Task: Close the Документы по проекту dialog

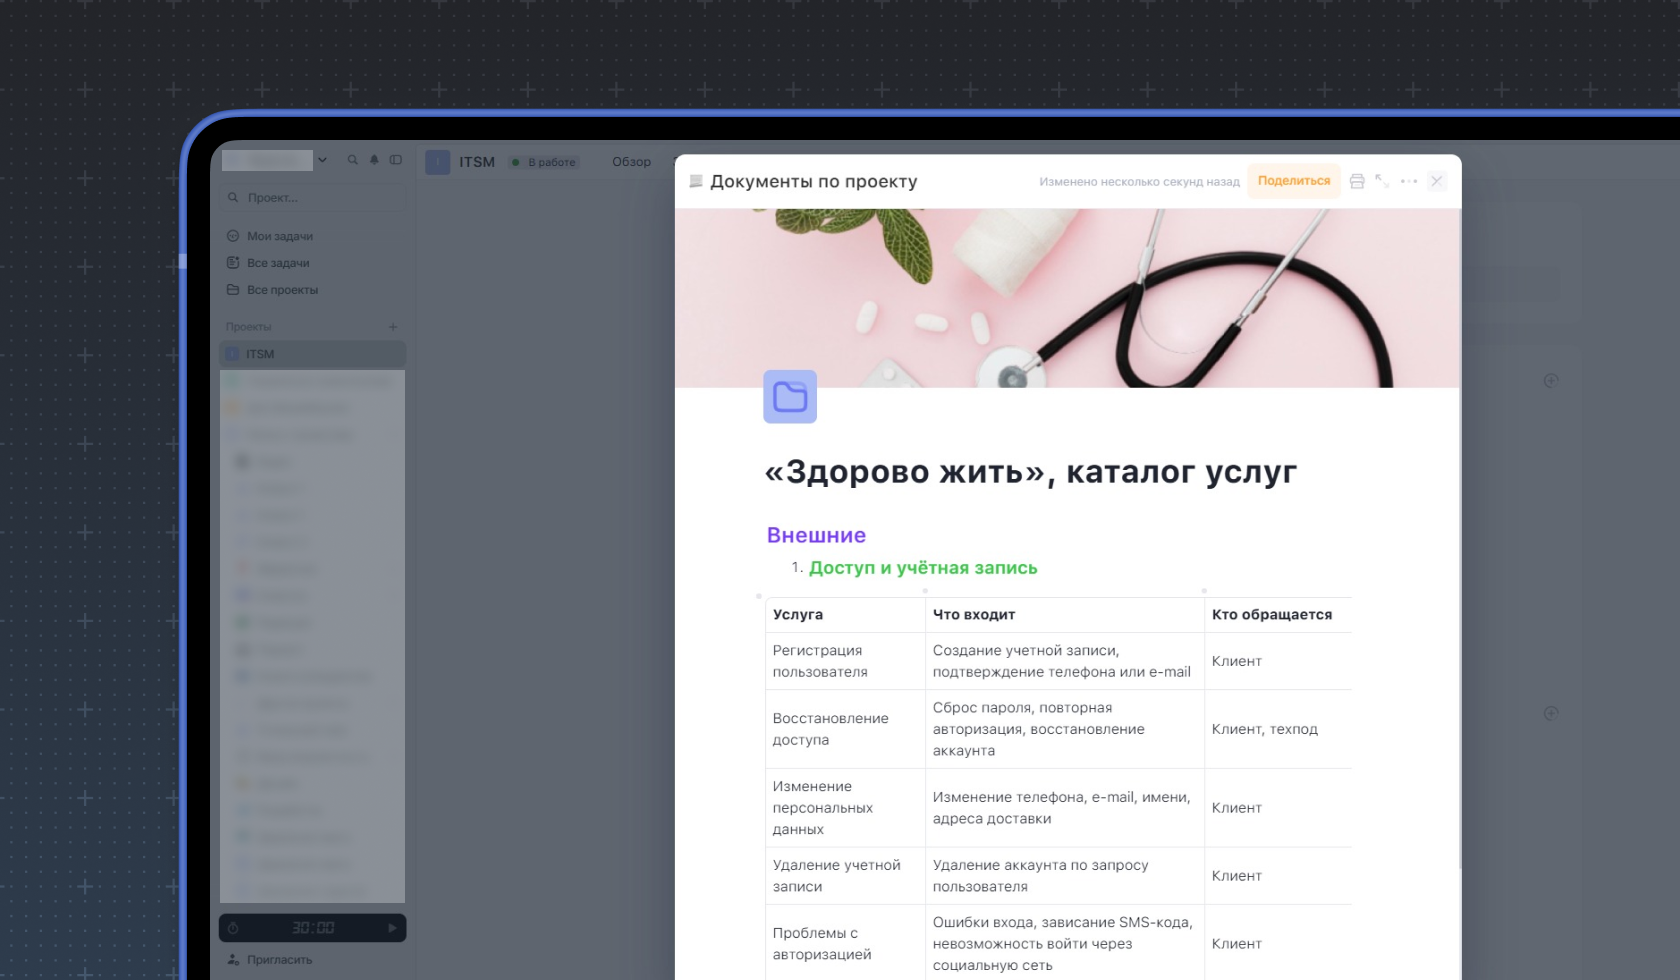Action: (1437, 181)
